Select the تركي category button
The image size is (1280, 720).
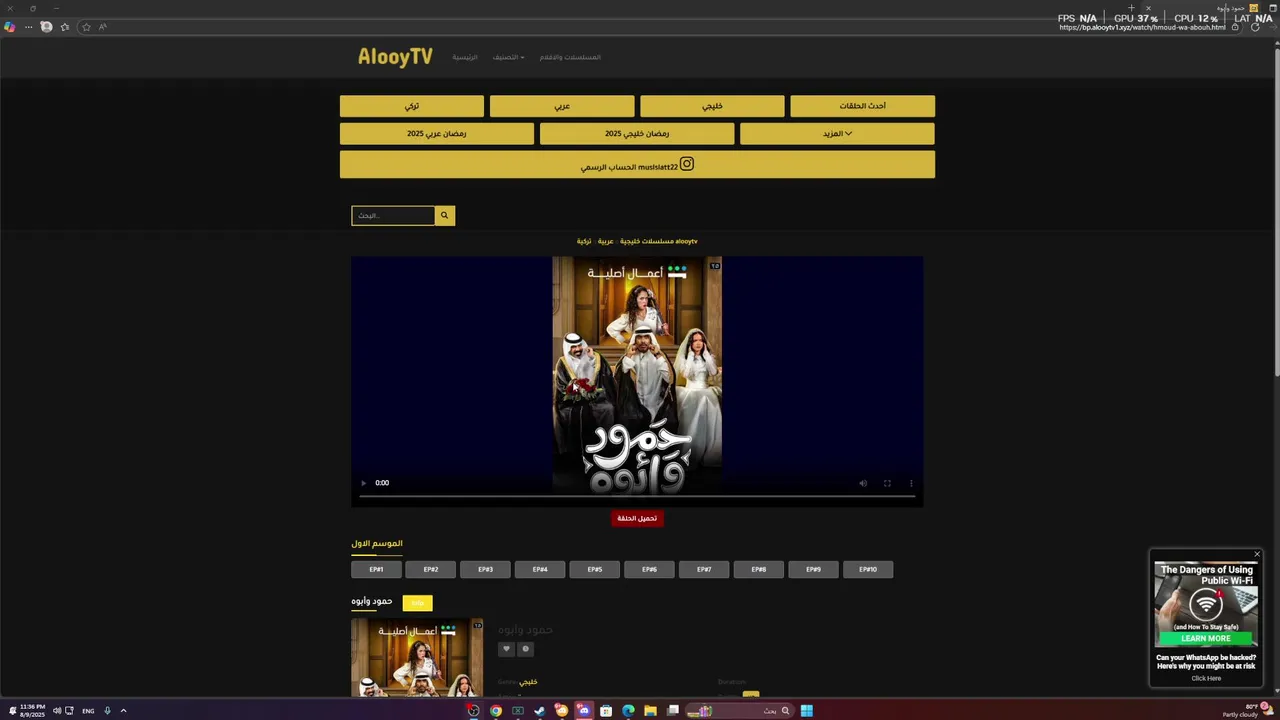(x=412, y=106)
